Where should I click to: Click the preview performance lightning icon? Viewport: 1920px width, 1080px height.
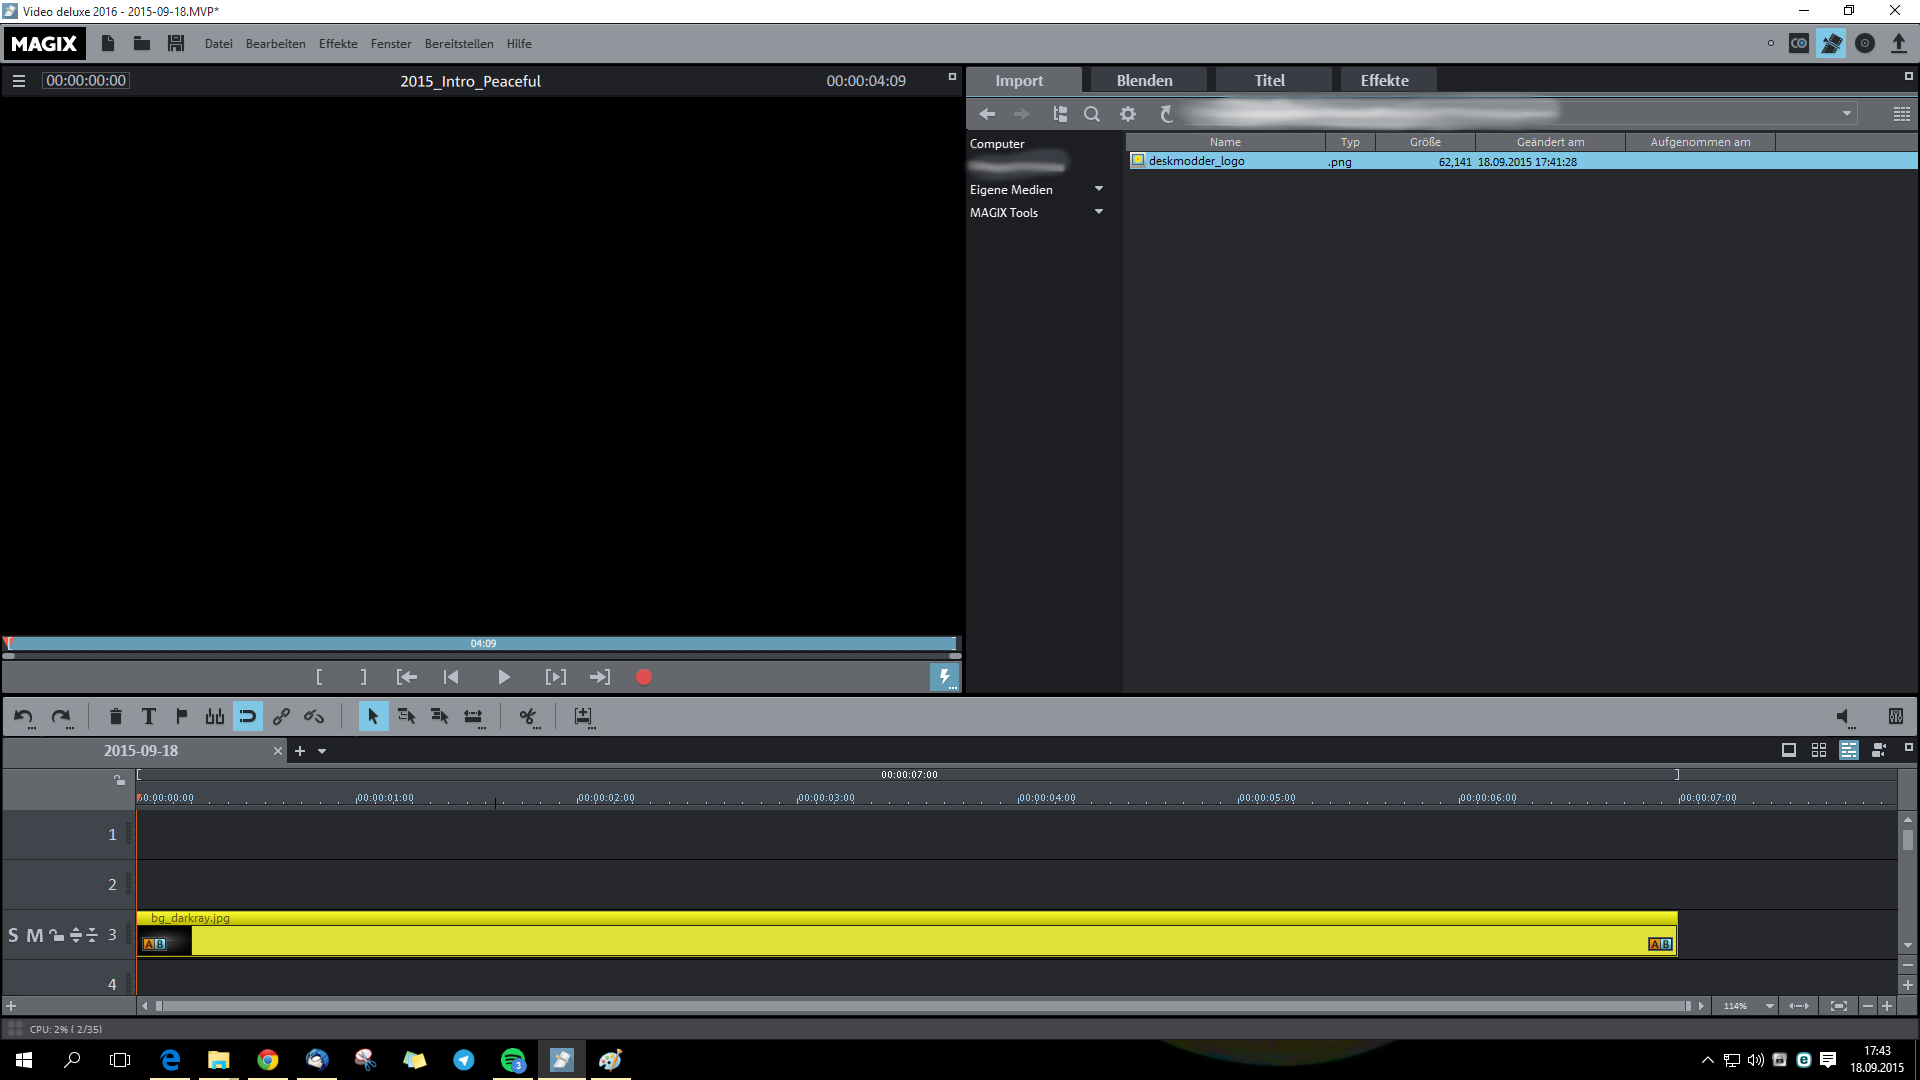point(944,677)
